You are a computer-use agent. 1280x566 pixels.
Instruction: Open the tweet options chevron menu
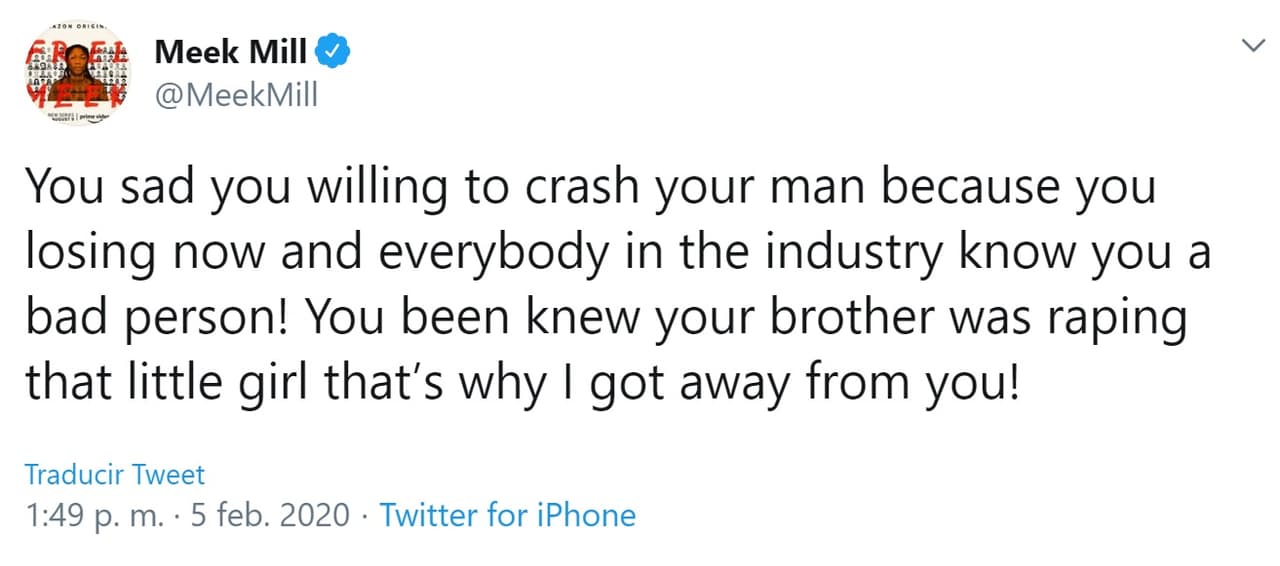(x=1251, y=46)
